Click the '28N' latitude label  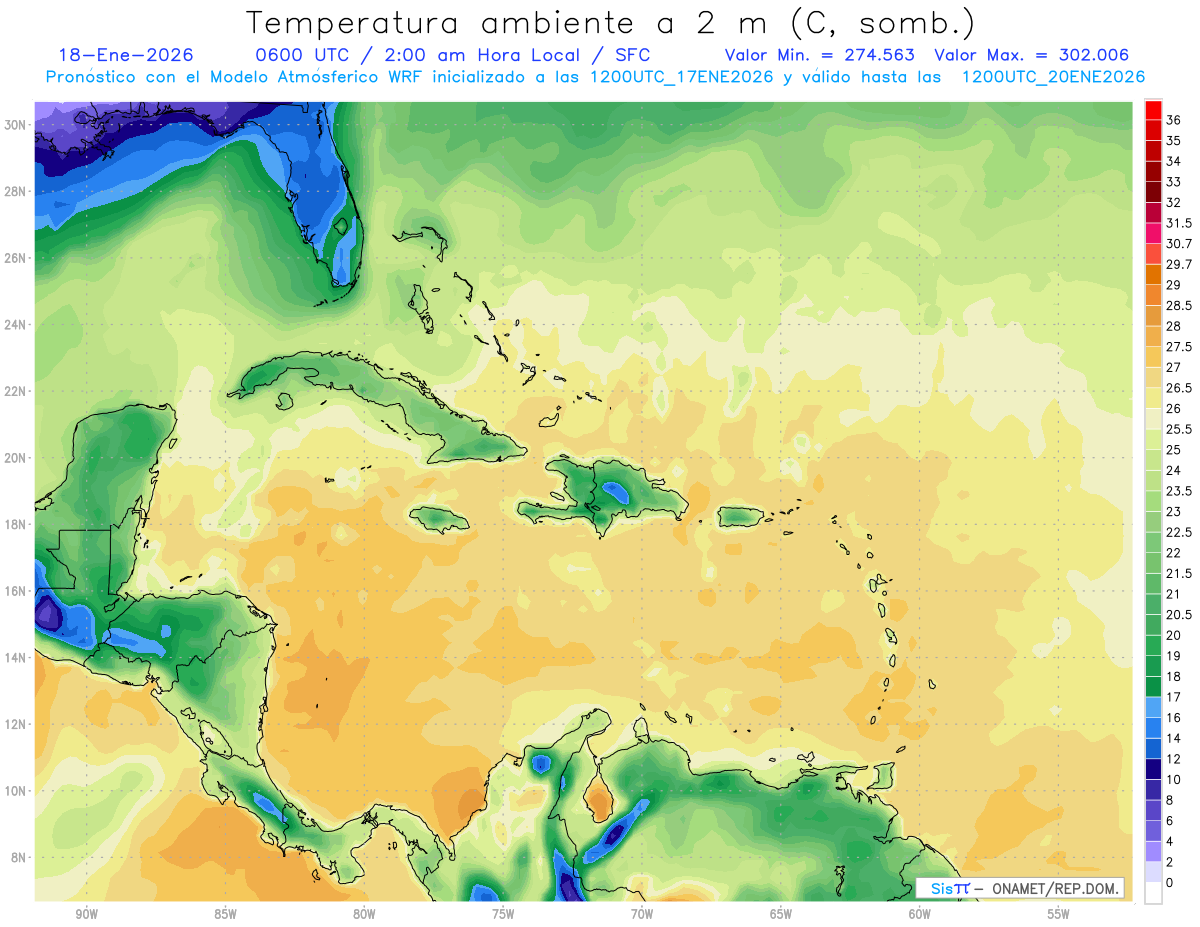click(15, 191)
